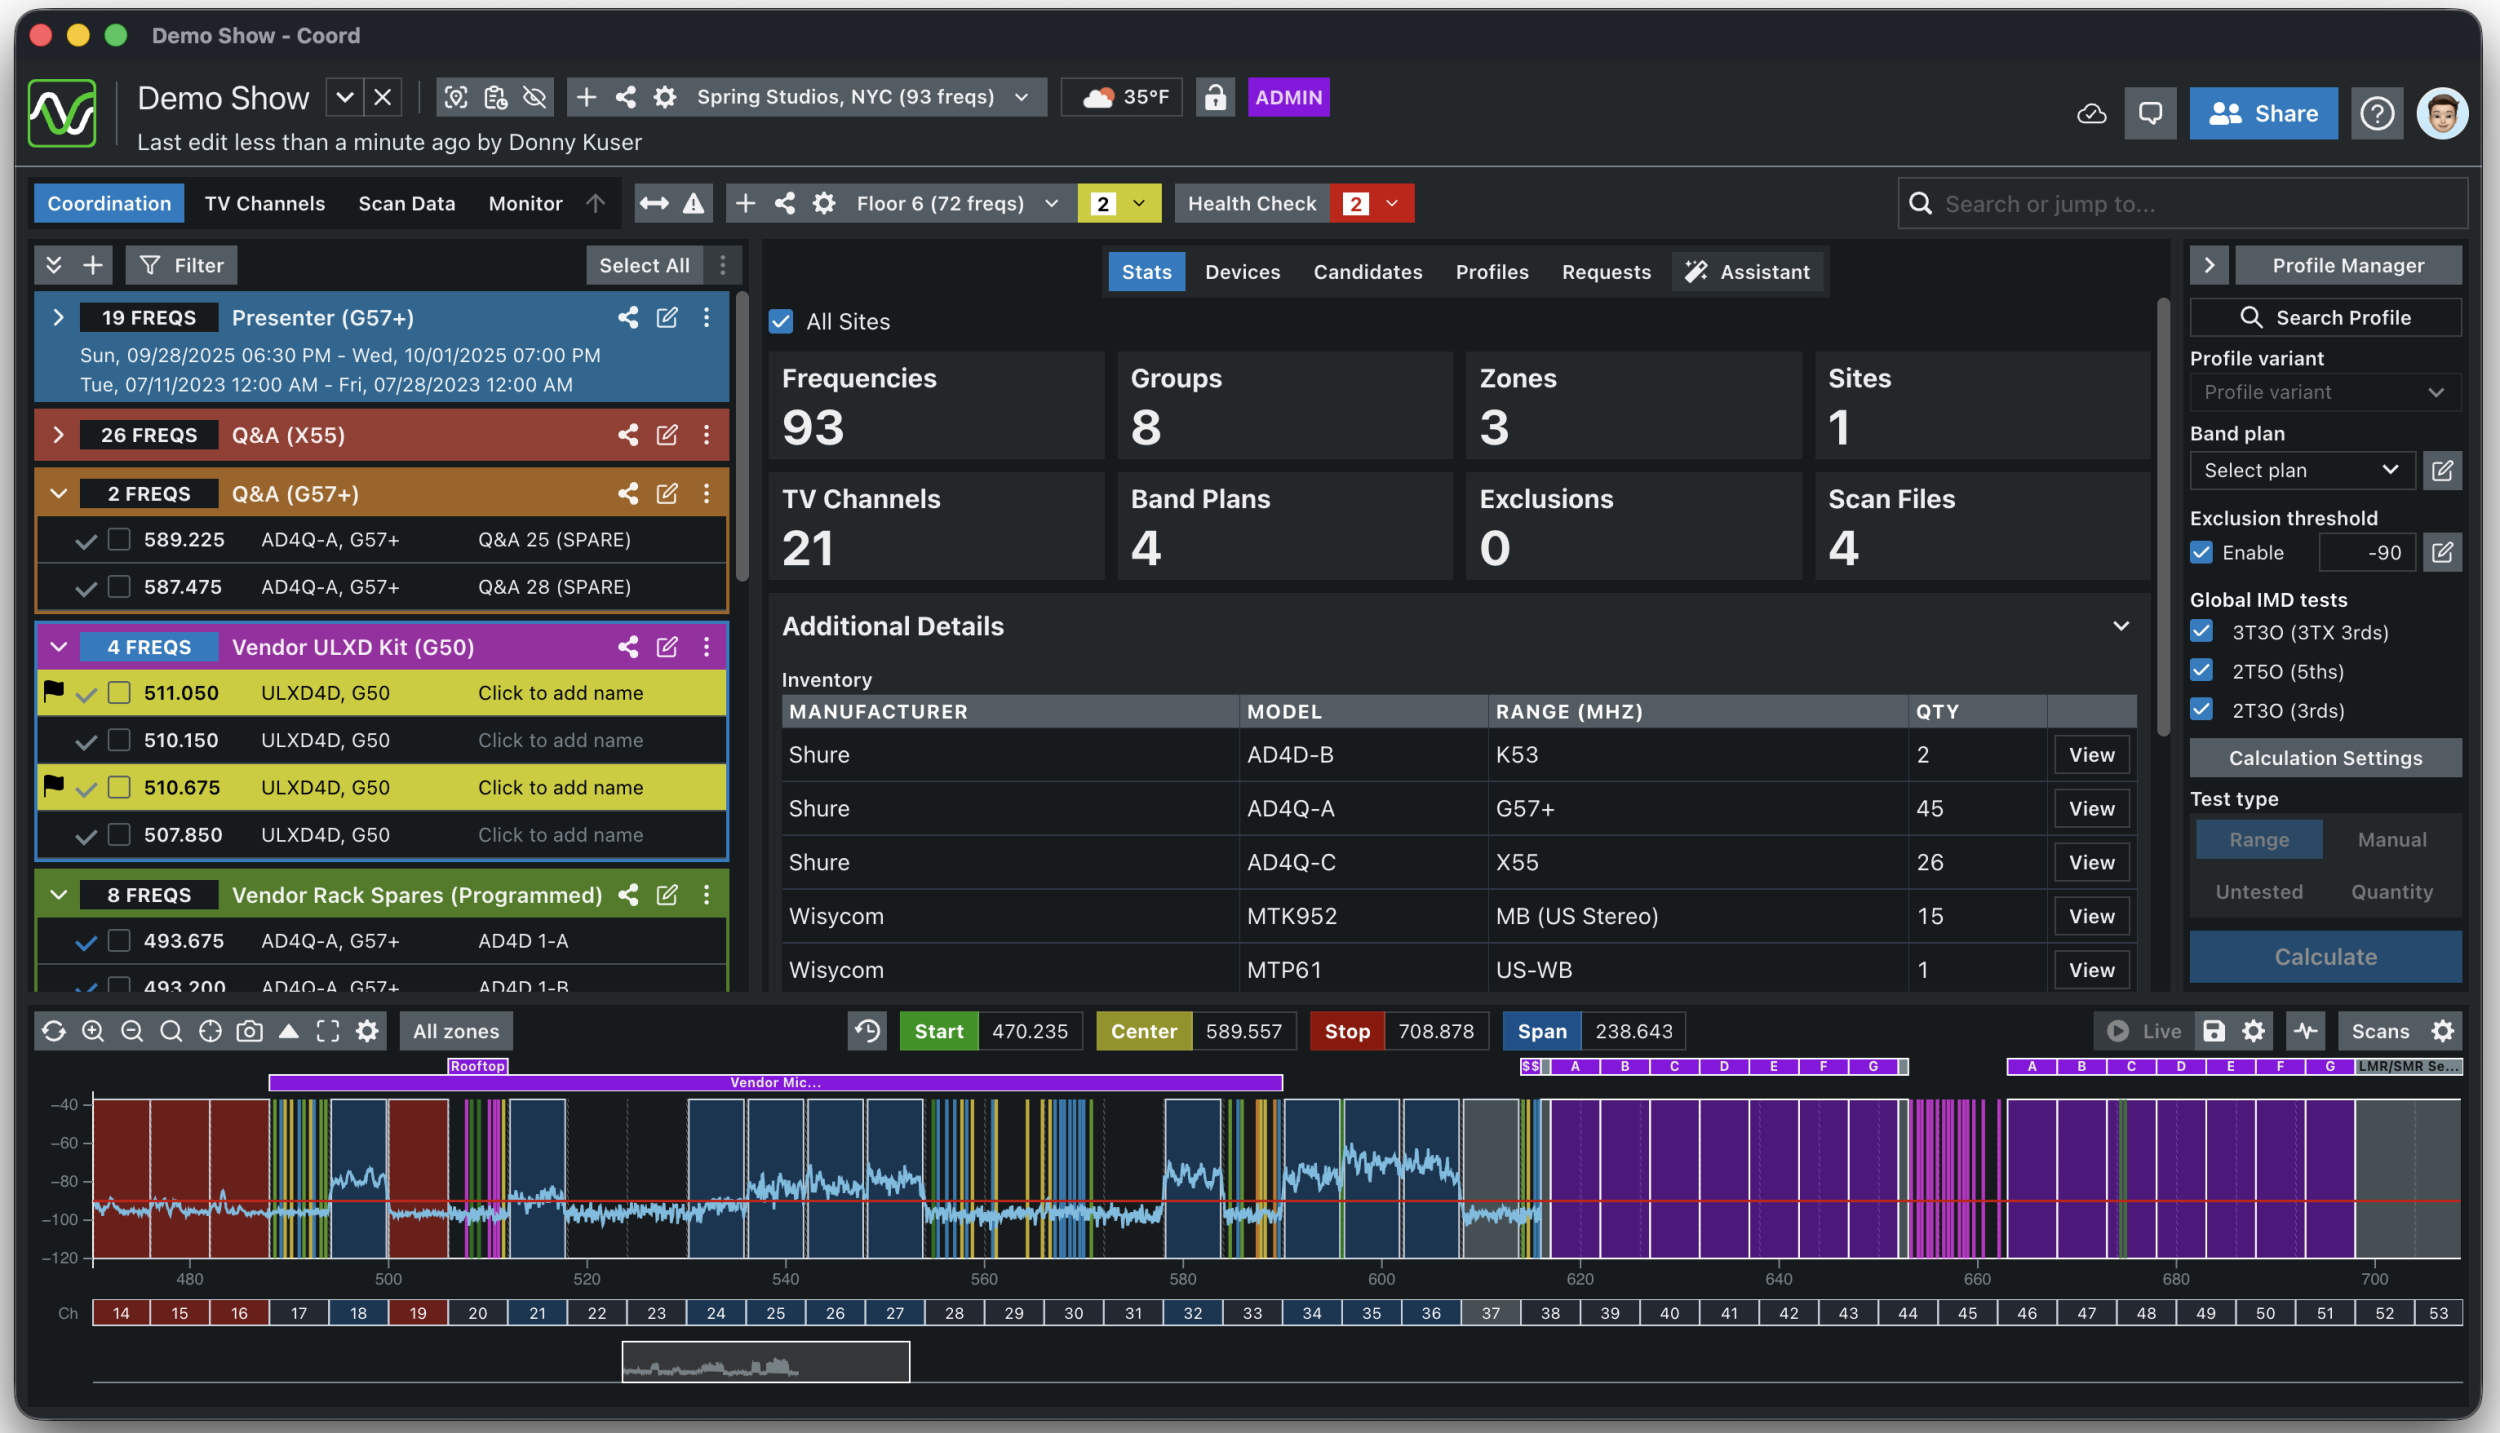Open the Filter panel for the group list

click(181, 265)
